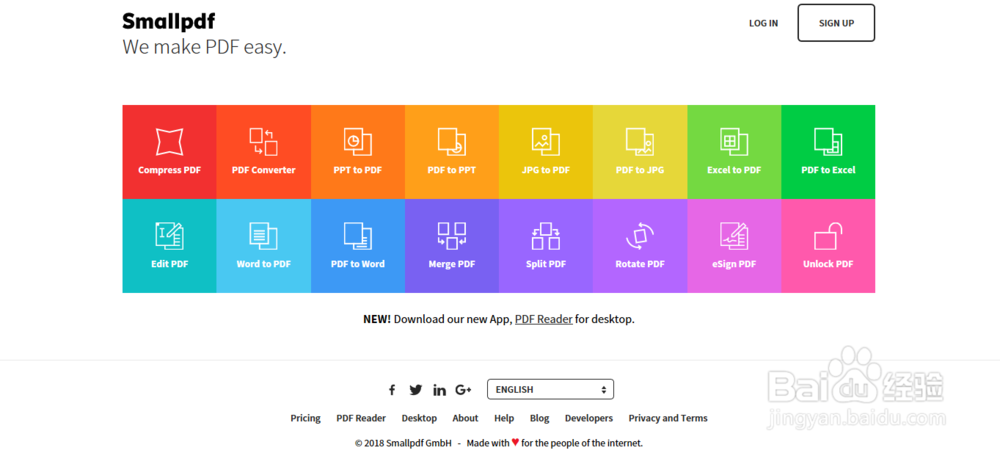Open the Excel to PDF icon
1000x453 pixels.
pyautogui.click(x=734, y=142)
